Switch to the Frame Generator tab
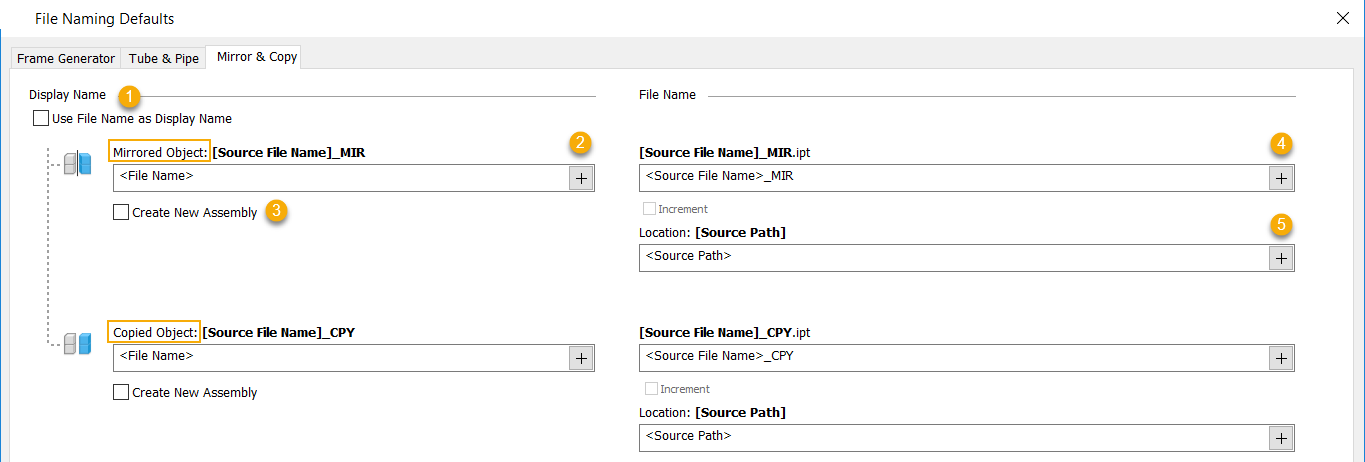This screenshot has height=462, width=1365. click(x=66, y=59)
